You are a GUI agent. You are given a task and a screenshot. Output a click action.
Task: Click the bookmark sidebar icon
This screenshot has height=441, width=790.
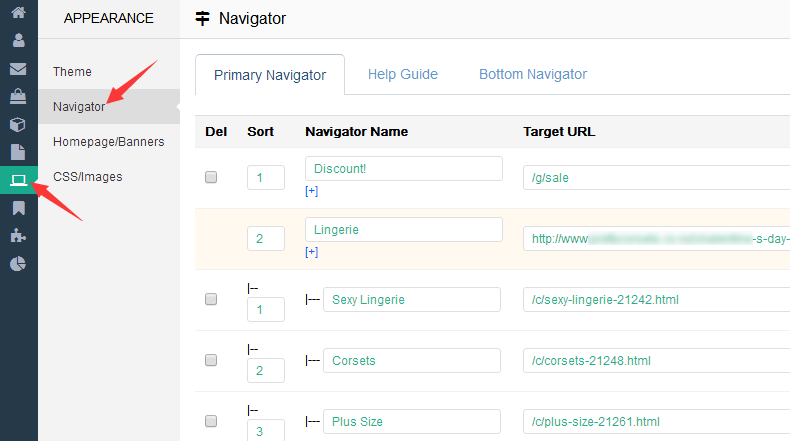[18, 208]
